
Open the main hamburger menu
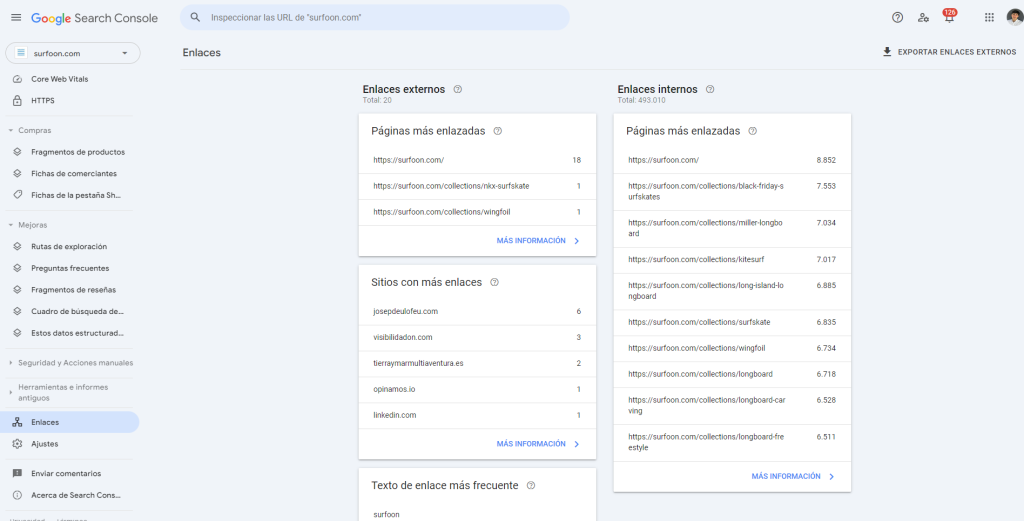[x=15, y=18]
